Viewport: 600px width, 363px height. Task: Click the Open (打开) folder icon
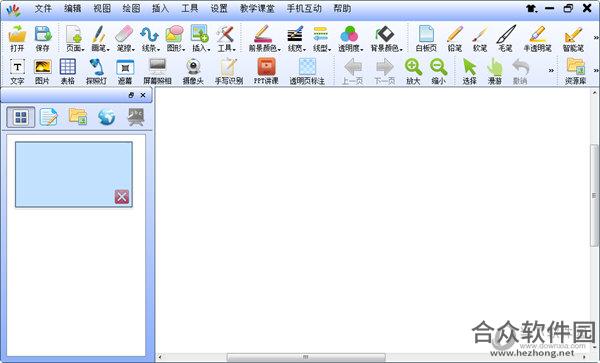[17, 37]
